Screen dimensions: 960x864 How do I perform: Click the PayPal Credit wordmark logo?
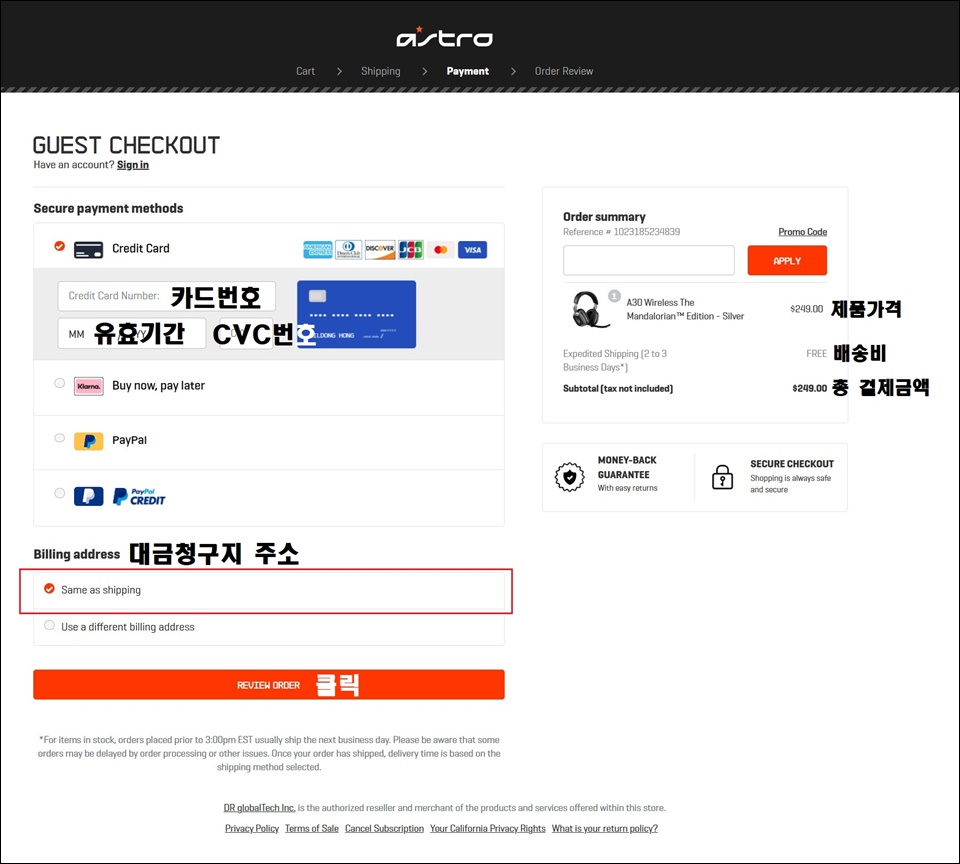click(139, 497)
